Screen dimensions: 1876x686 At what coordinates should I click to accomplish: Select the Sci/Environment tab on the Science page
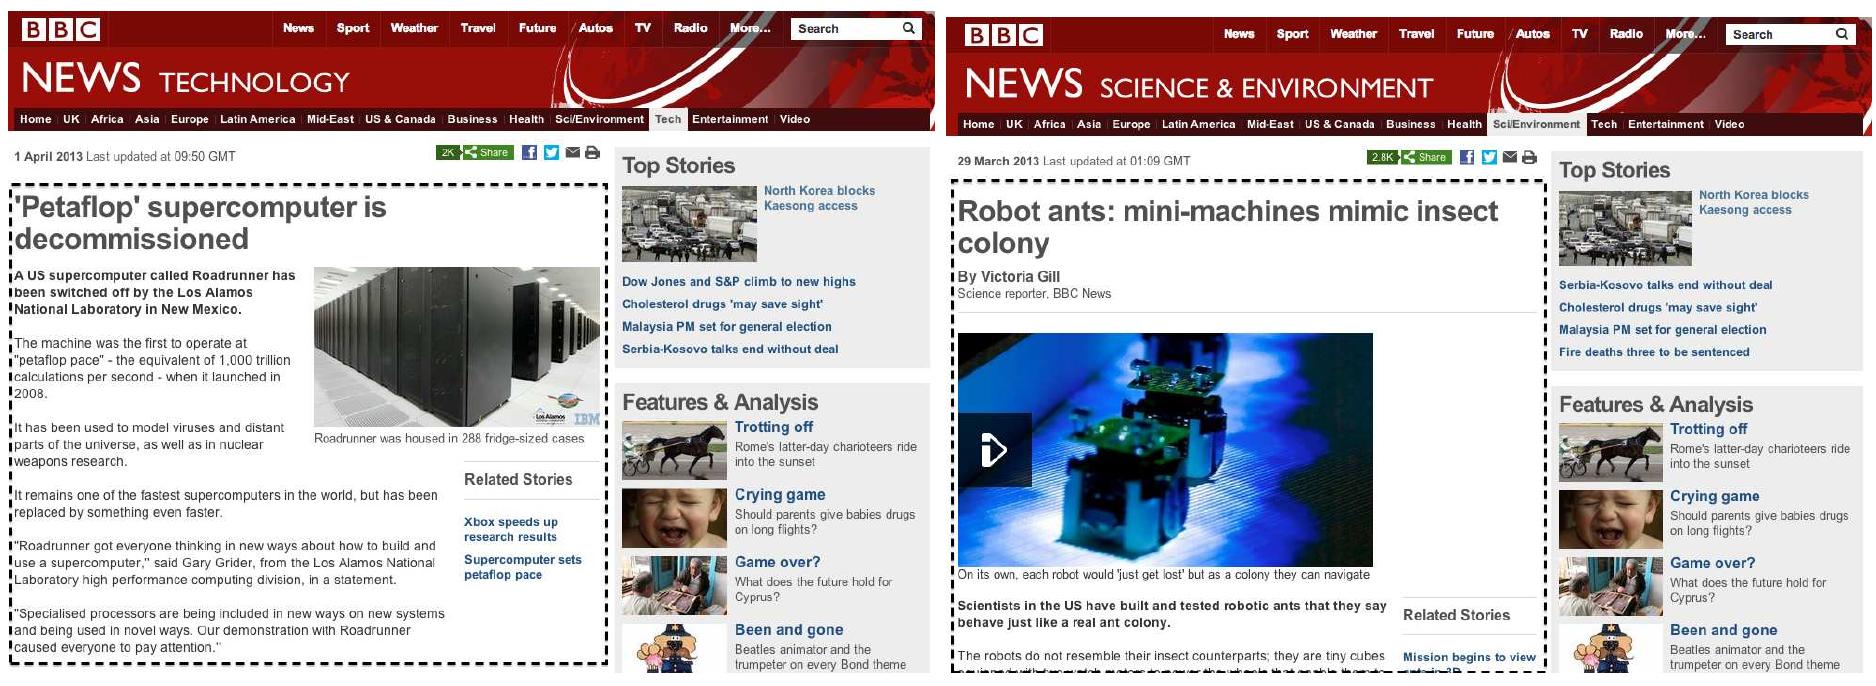point(1536,125)
